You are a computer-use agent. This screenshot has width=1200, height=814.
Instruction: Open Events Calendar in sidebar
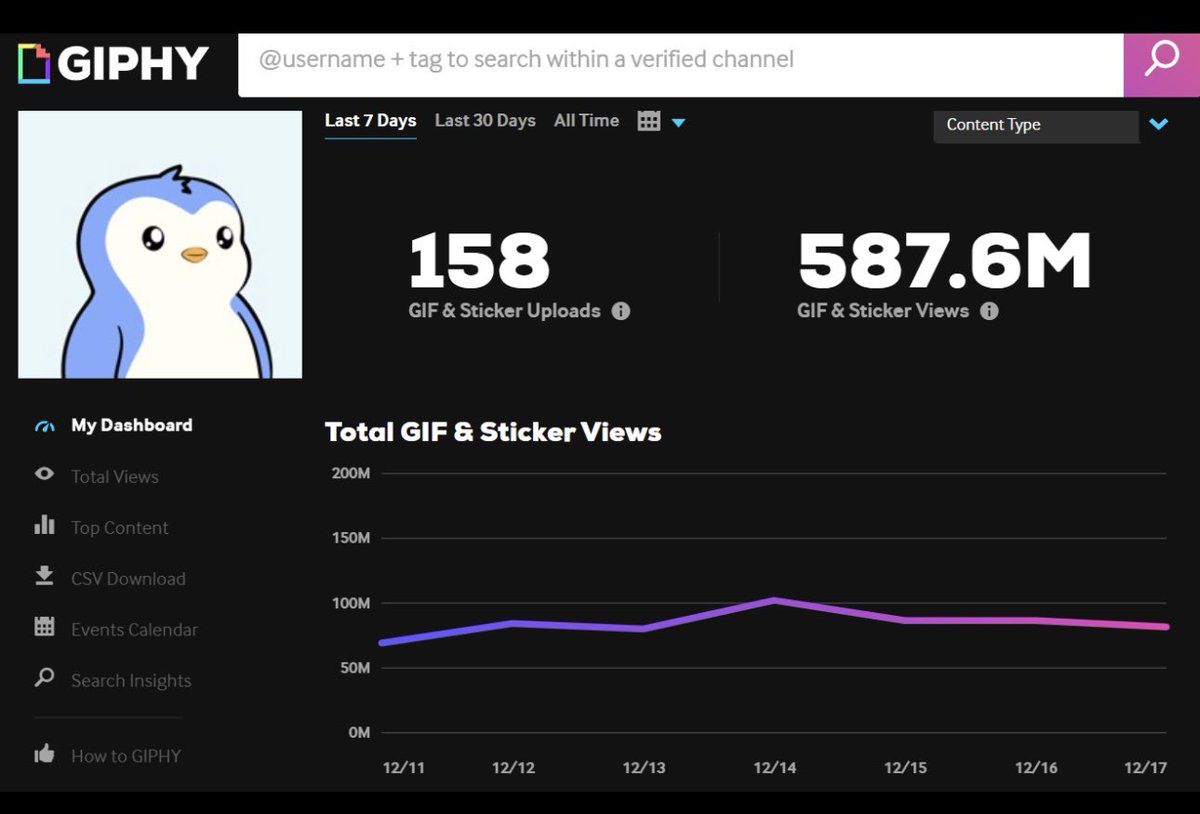click(134, 630)
